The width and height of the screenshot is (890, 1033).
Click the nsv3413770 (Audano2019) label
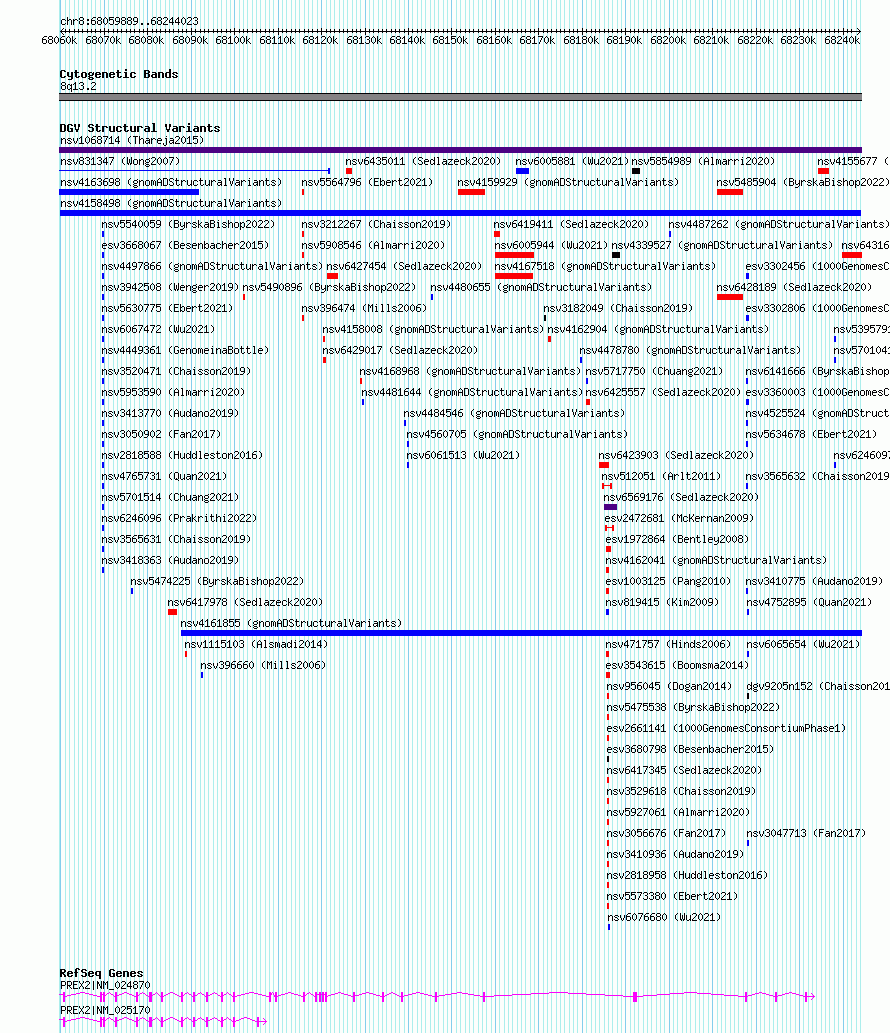170,414
